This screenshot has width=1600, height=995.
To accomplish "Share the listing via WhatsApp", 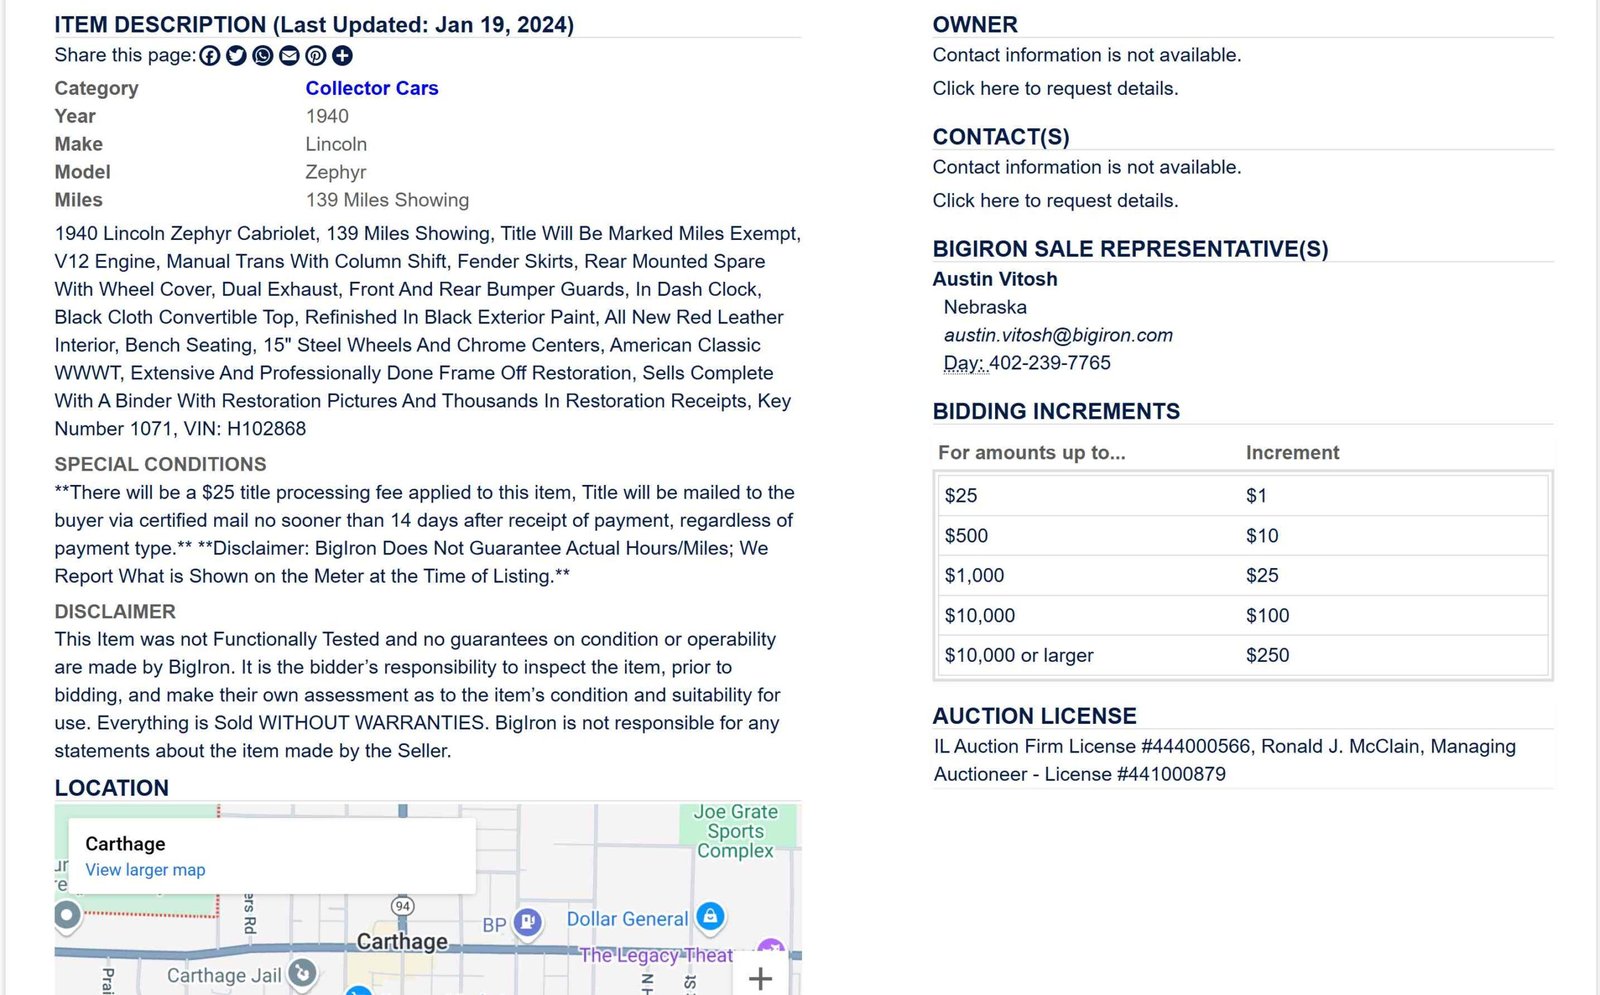I will point(262,56).
